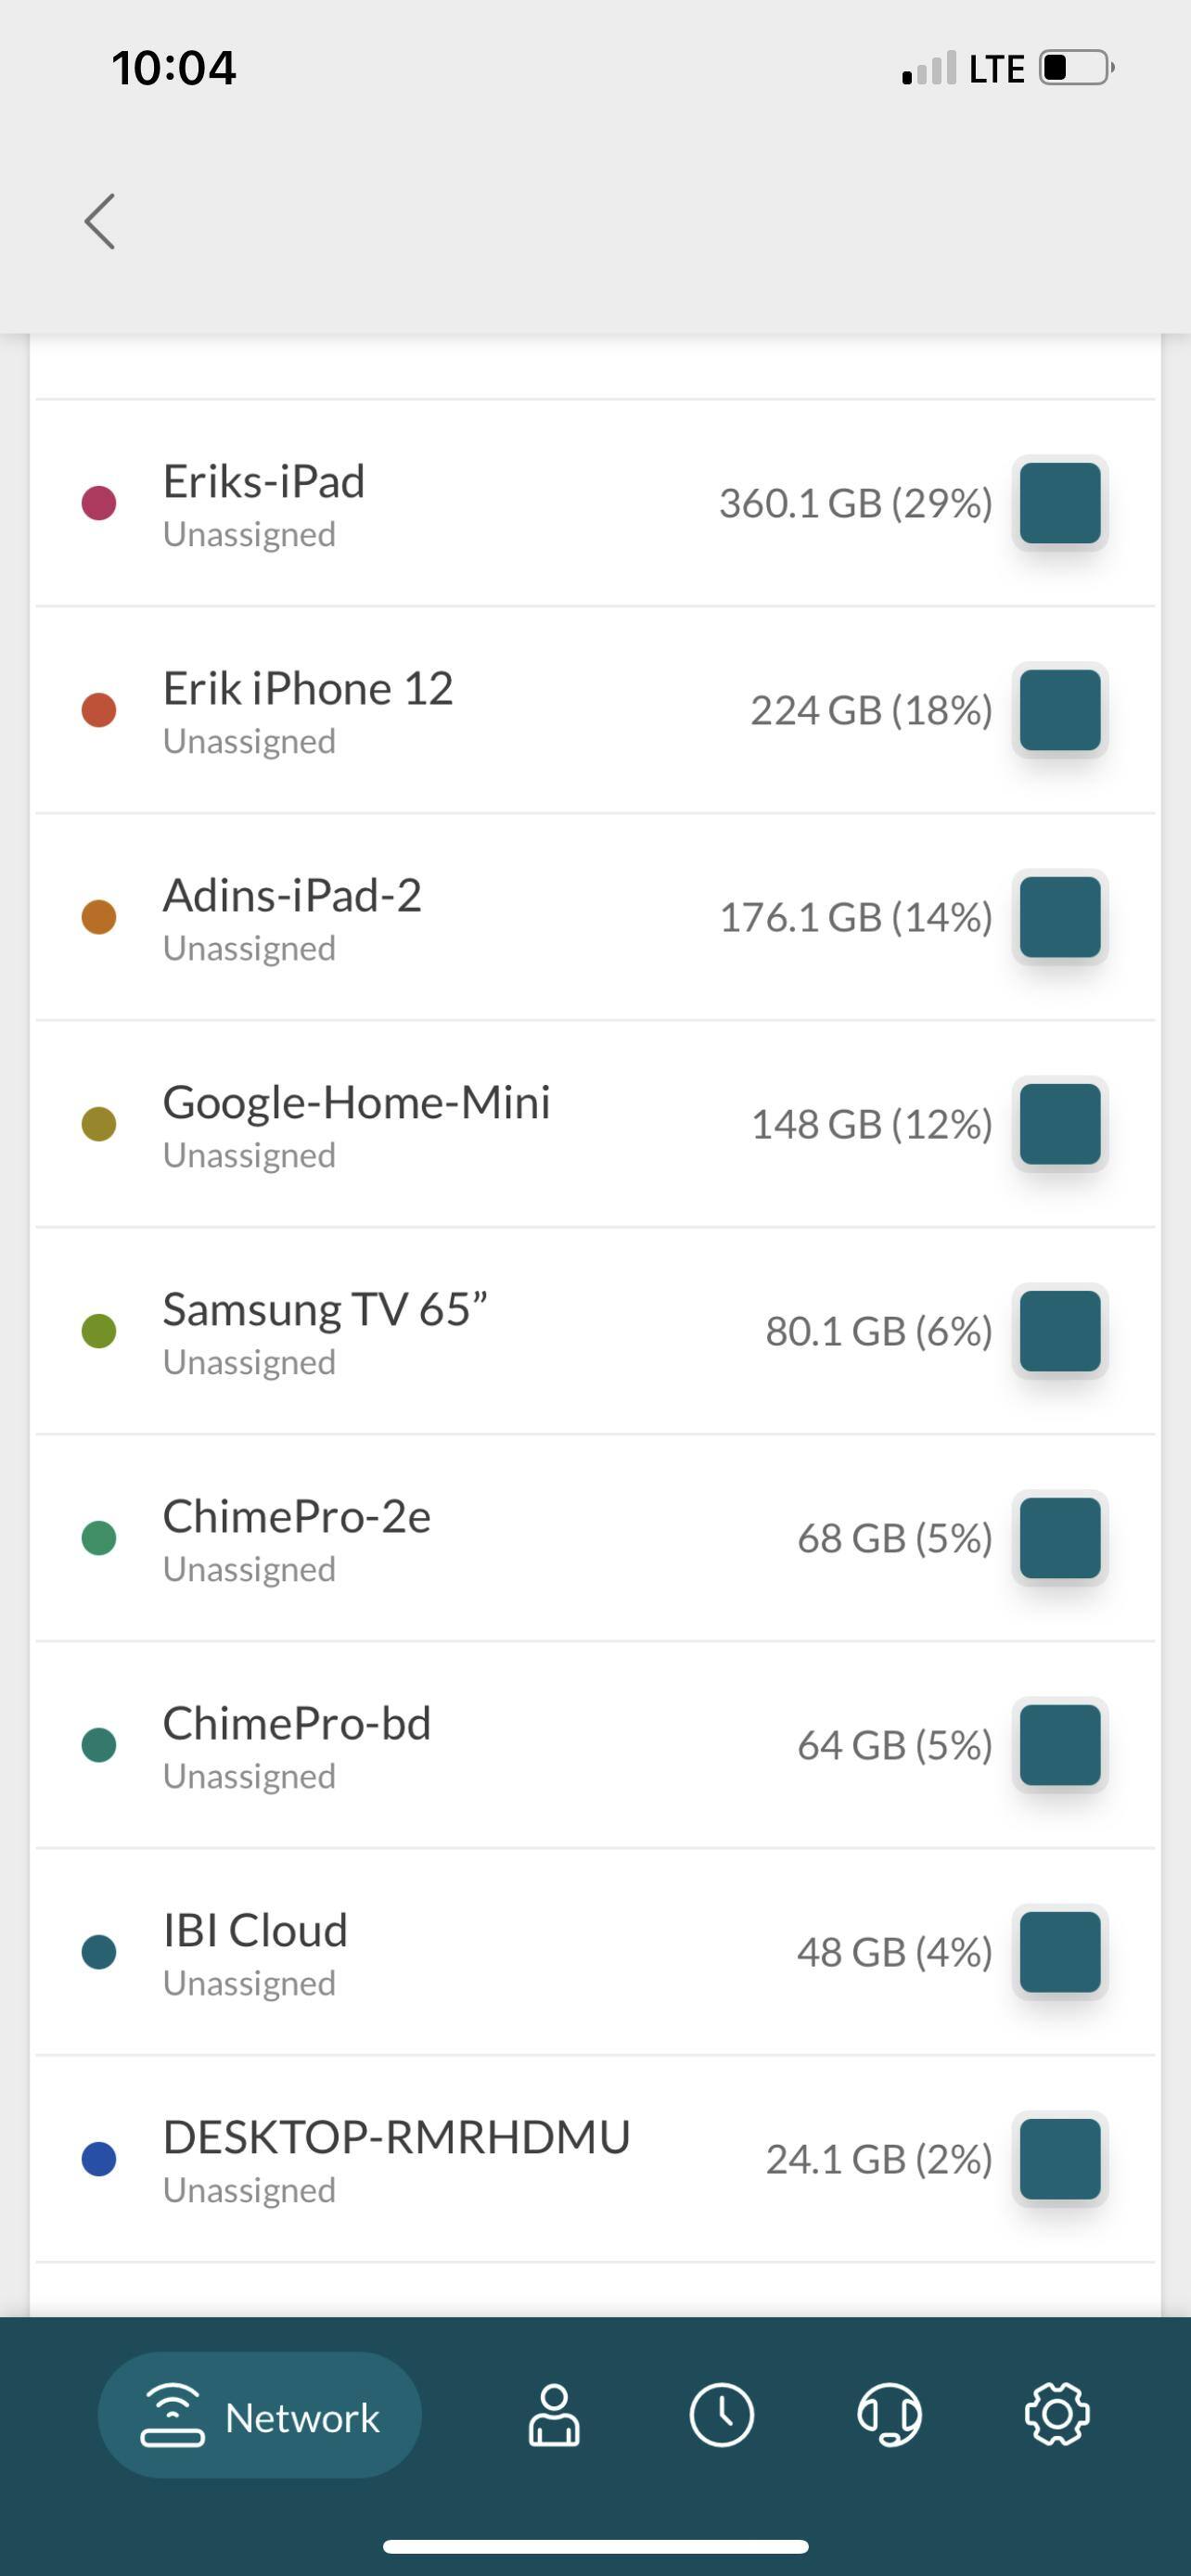Open the clock history tab icon
The width and height of the screenshot is (1191, 2576).
pos(721,2415)
